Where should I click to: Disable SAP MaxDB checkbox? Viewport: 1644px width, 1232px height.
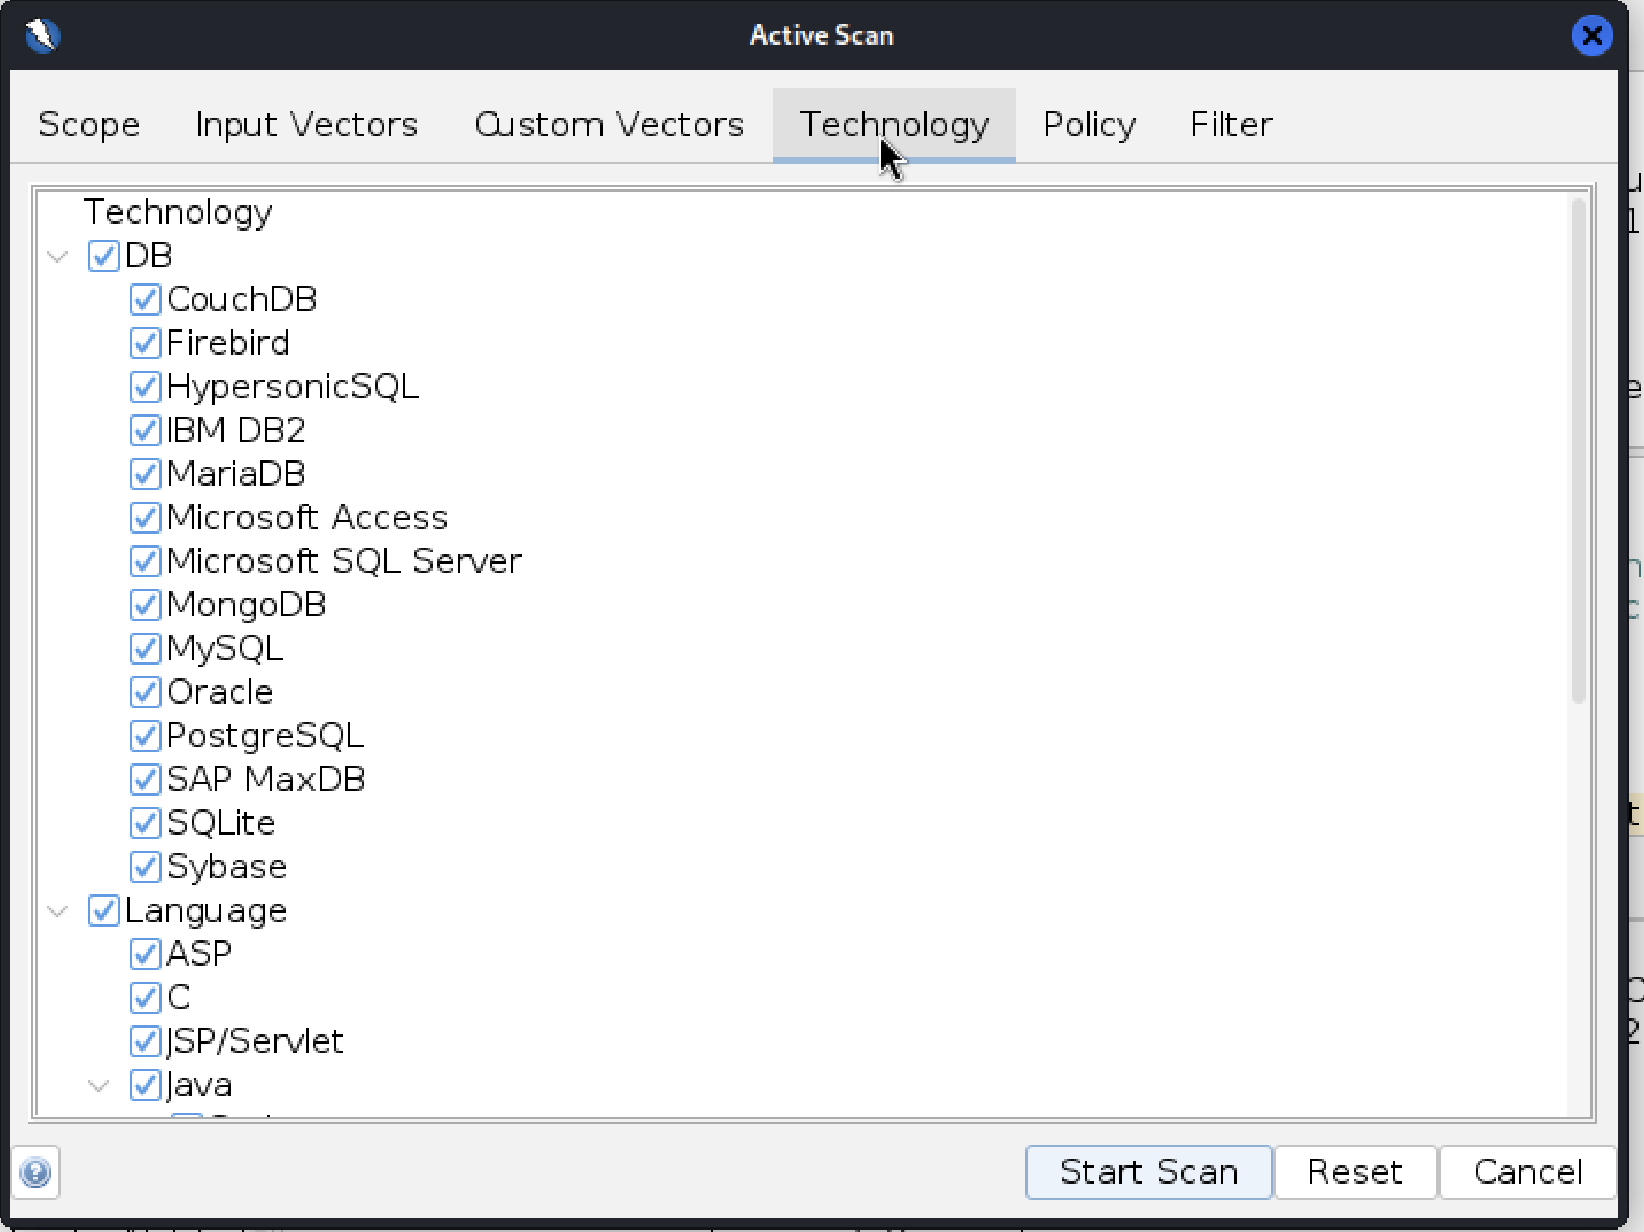145,779
